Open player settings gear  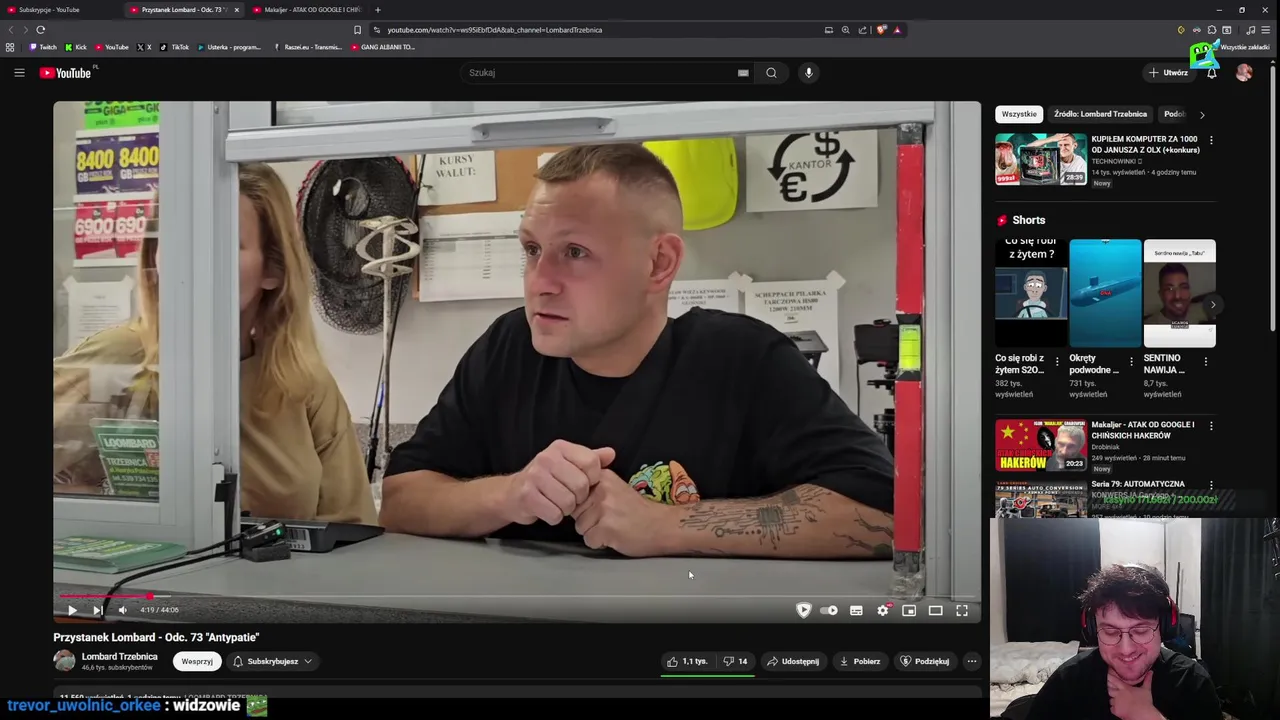(883, 610)
